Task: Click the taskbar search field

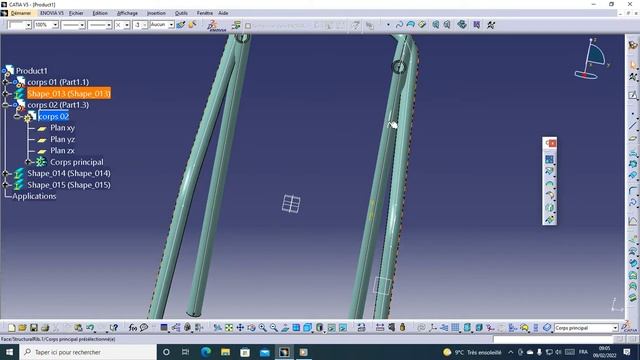Action: click(88, 352)
